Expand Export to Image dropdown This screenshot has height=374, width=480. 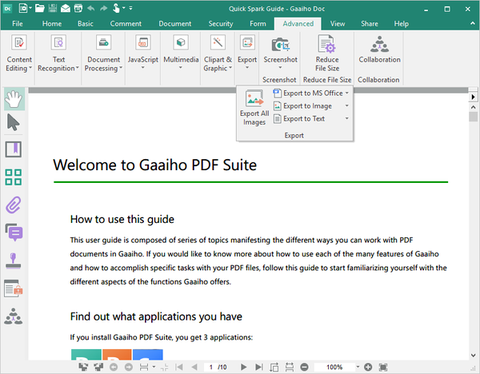[347, 106]
